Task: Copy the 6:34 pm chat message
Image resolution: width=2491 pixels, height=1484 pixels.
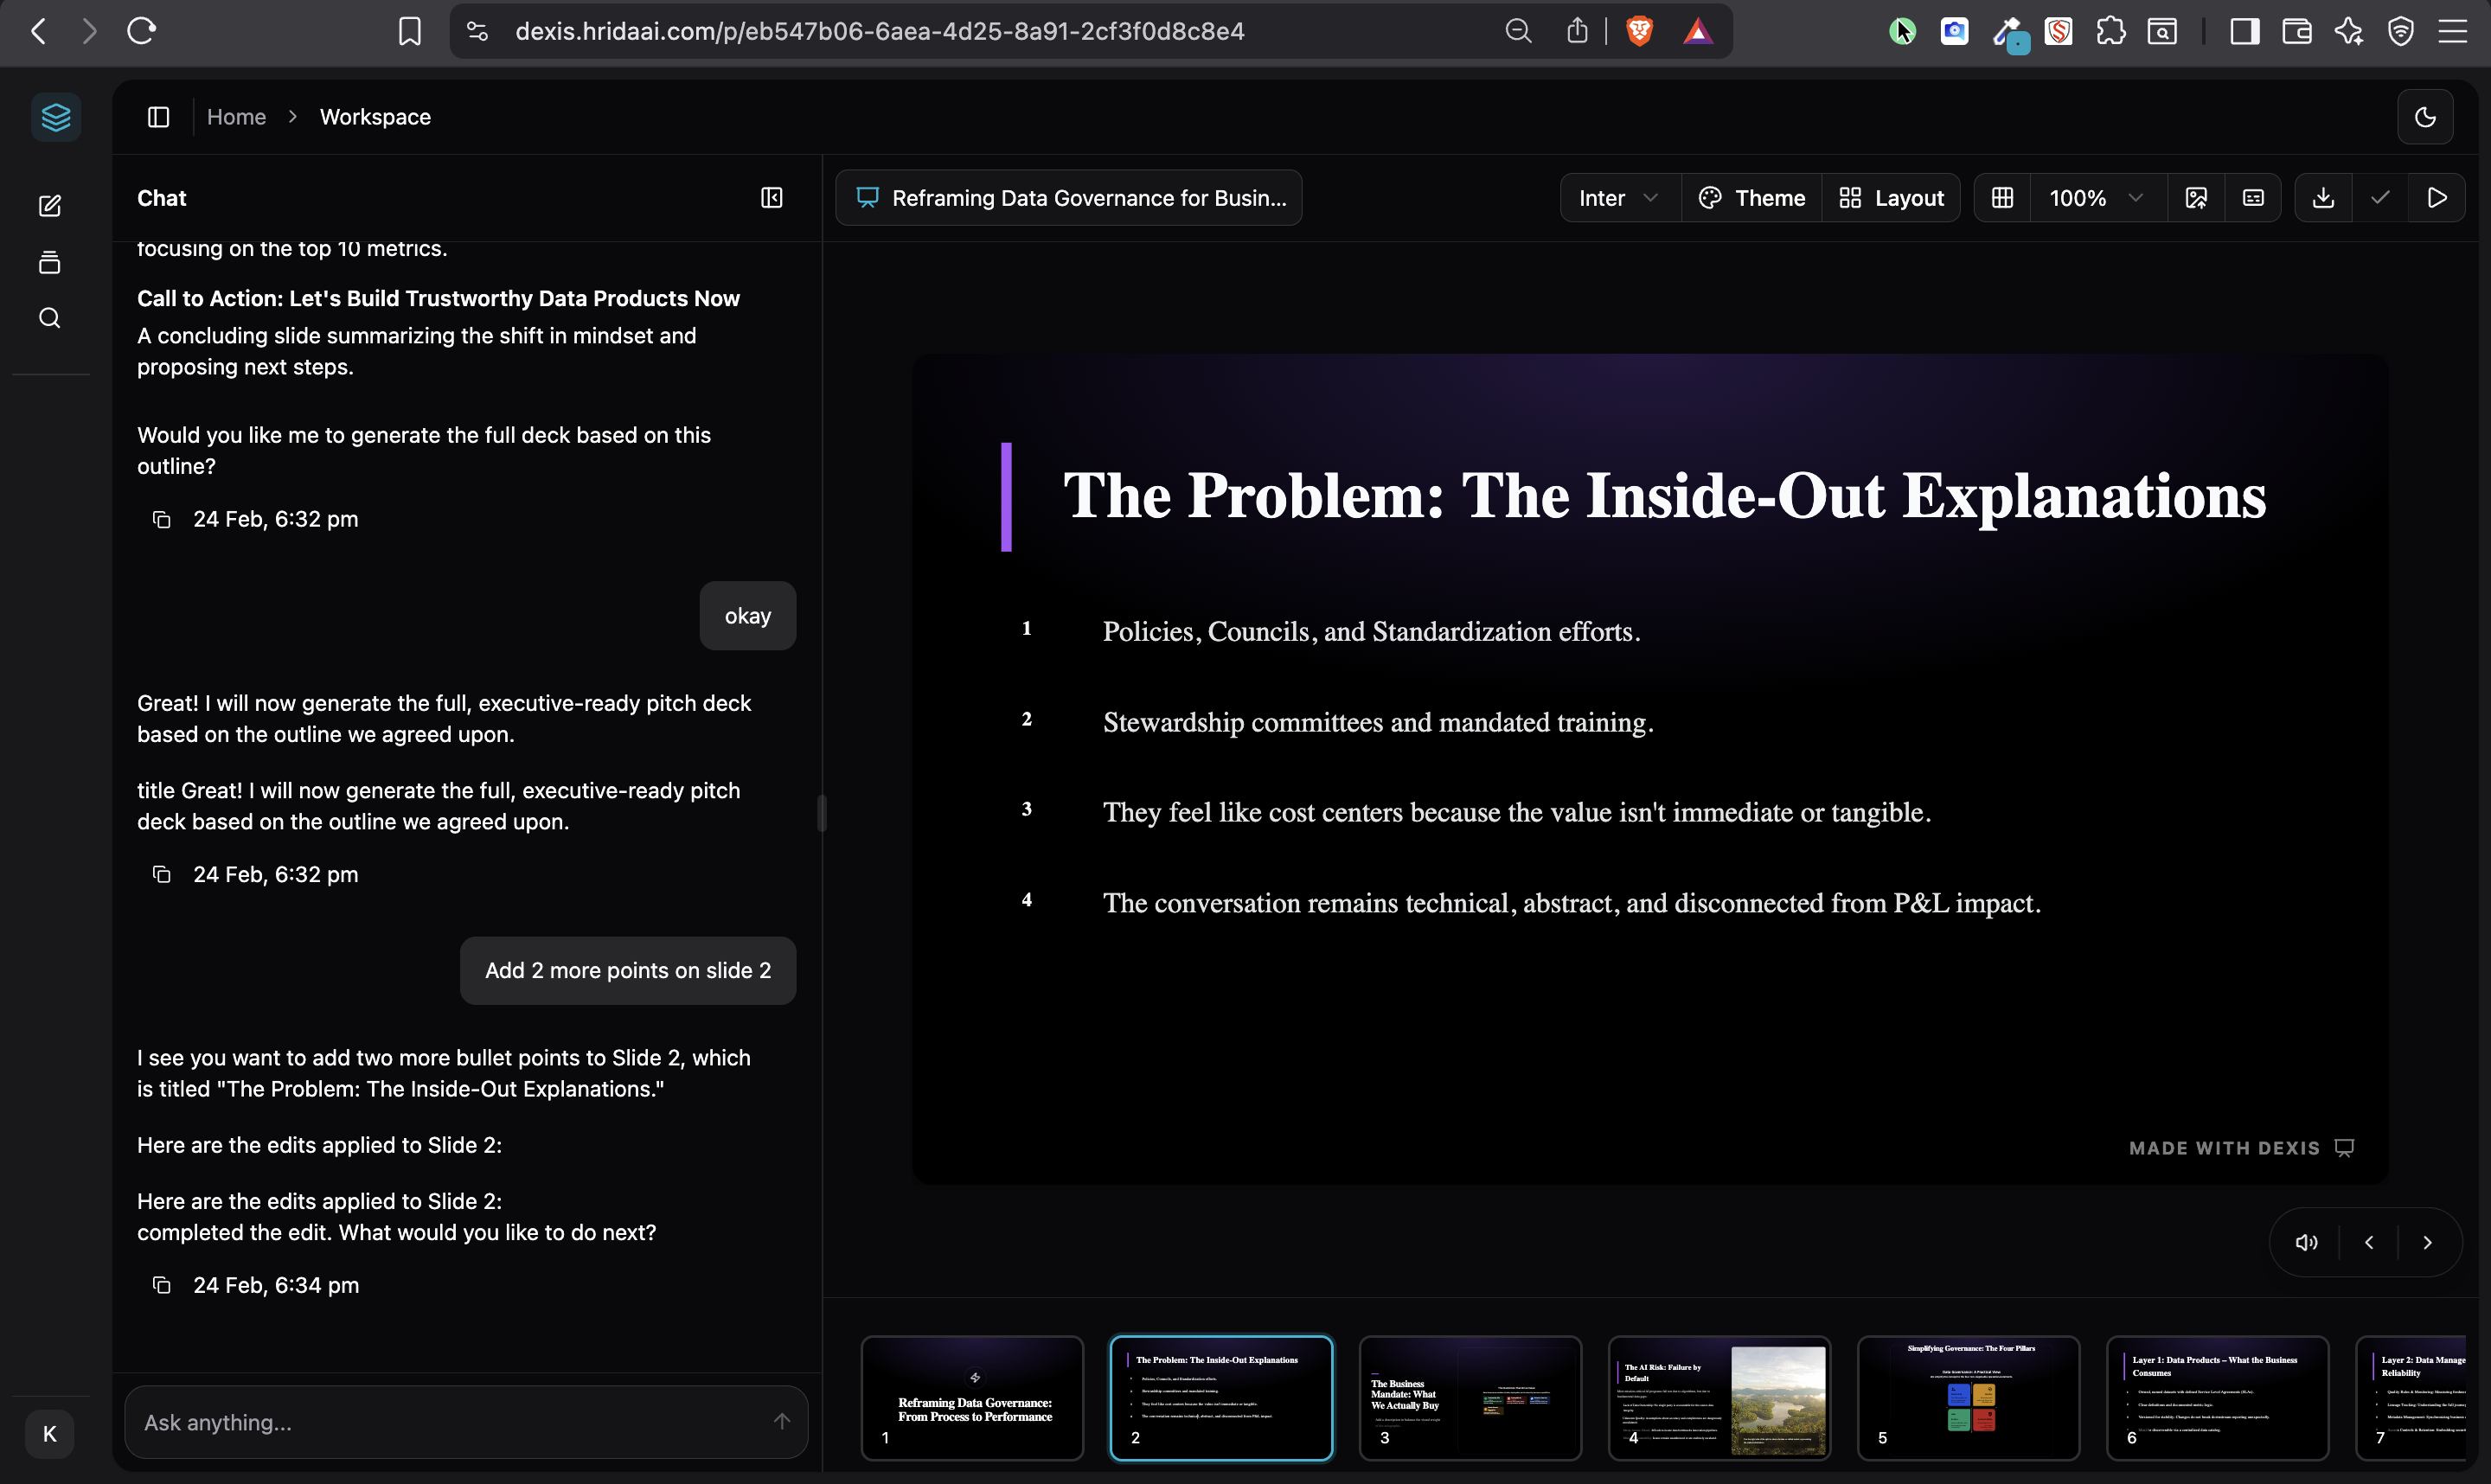Action: point(161,1285)
